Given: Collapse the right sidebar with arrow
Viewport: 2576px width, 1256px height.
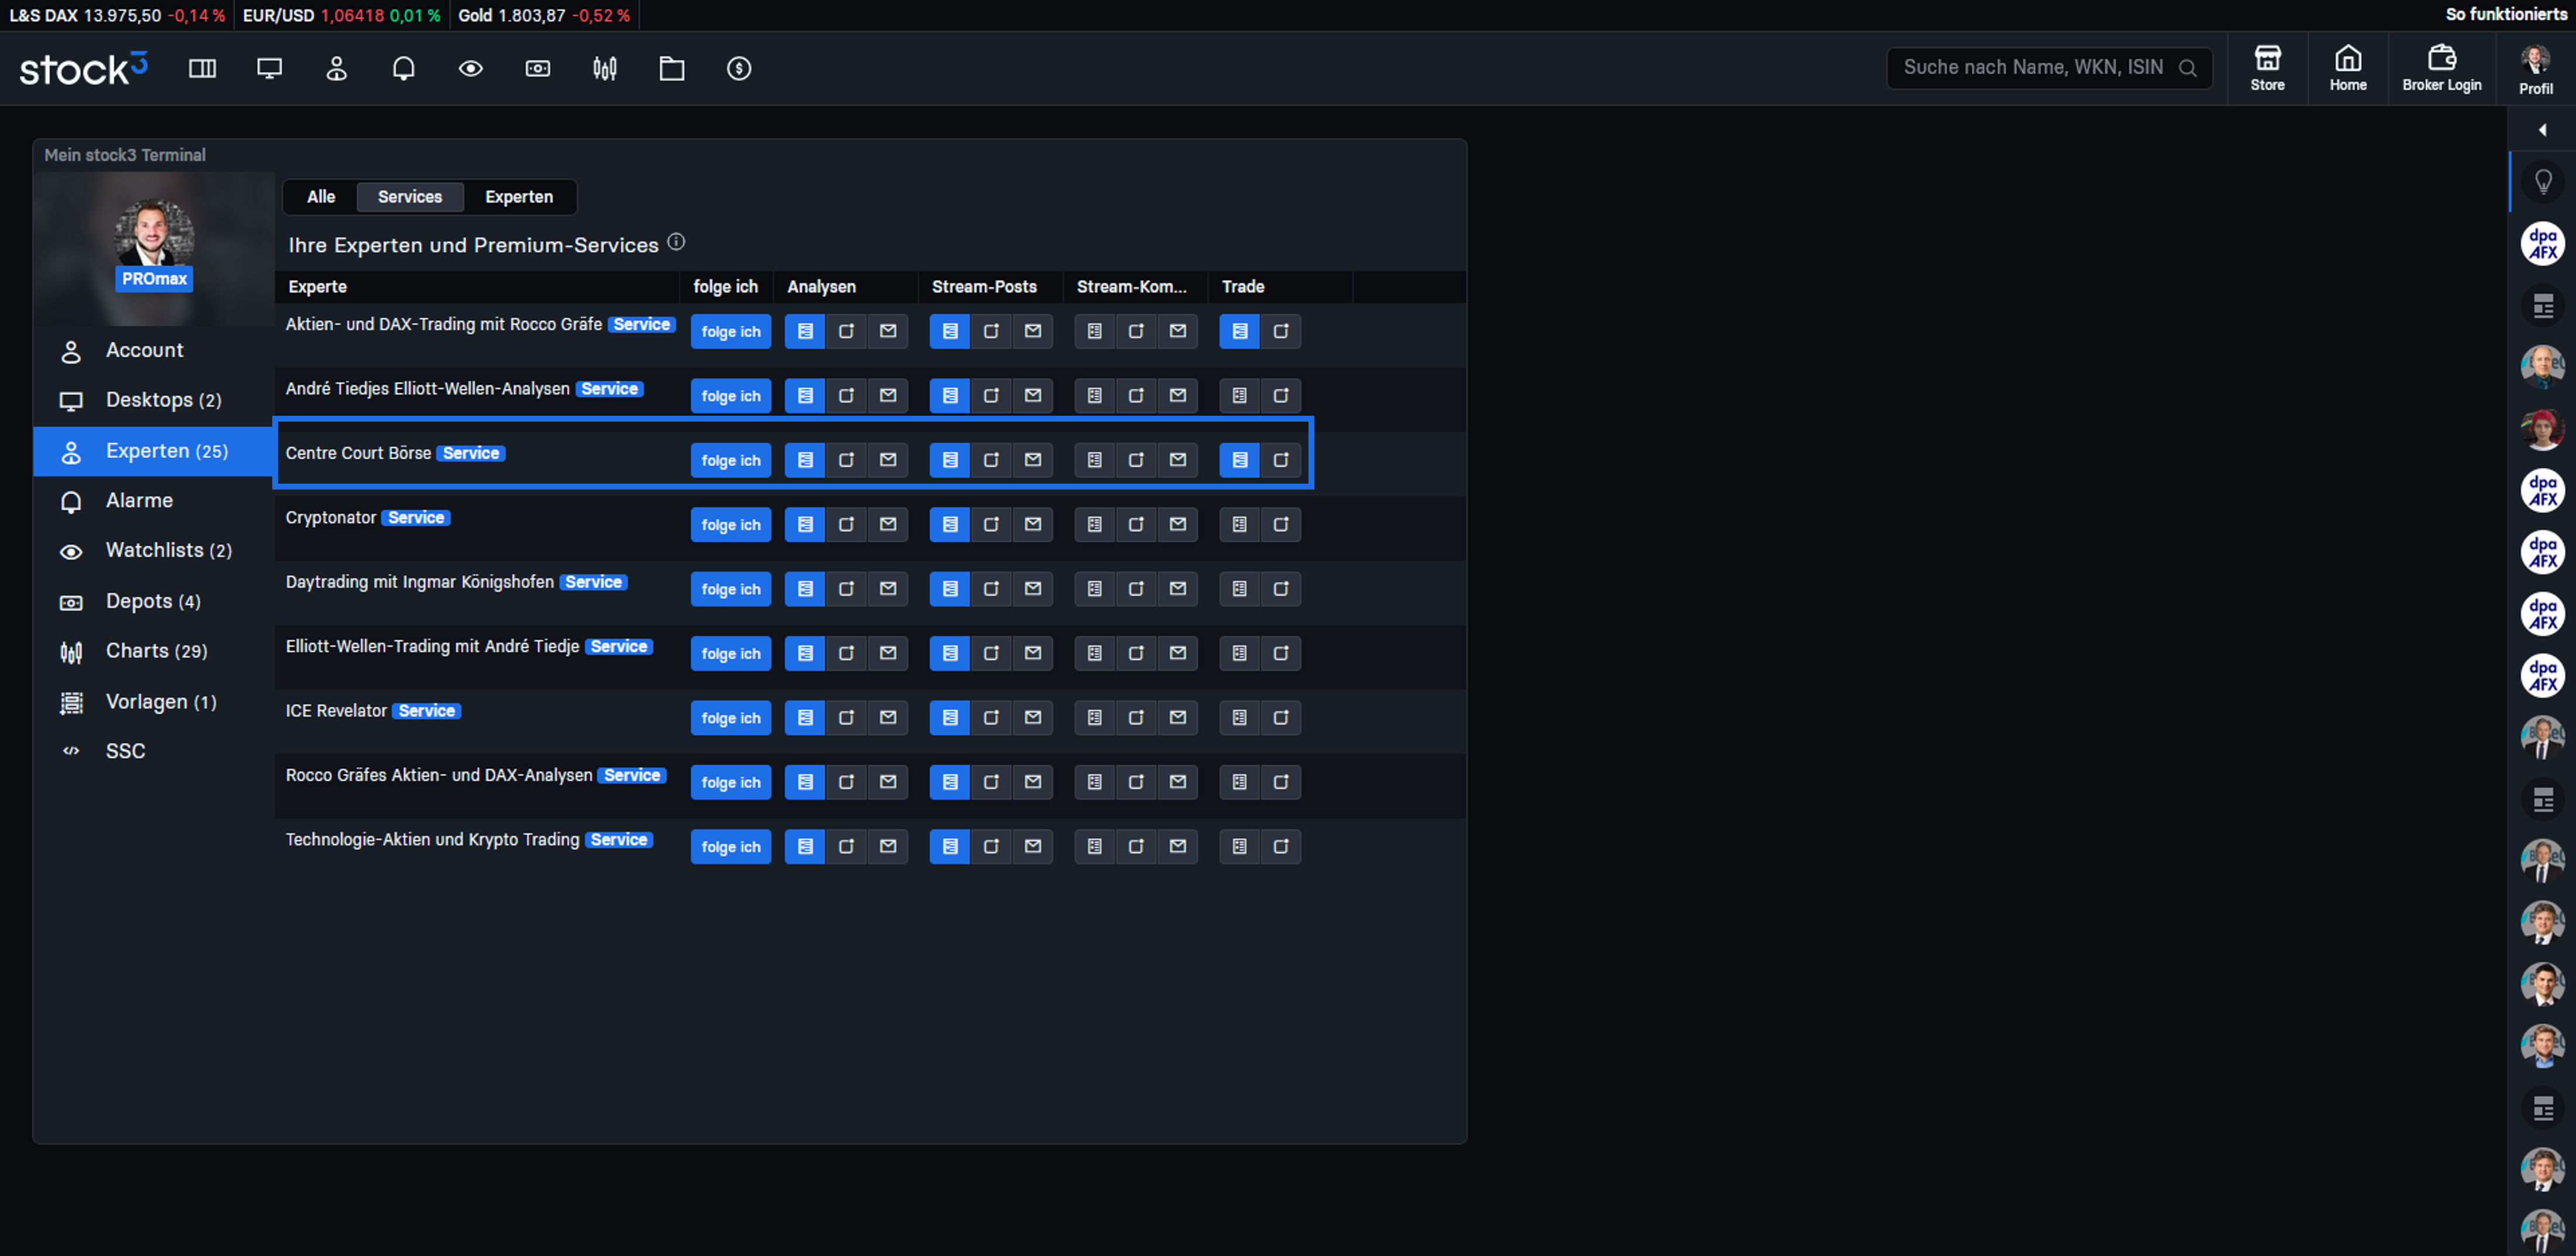Looking at the screenshot, I should point(2543,130).
